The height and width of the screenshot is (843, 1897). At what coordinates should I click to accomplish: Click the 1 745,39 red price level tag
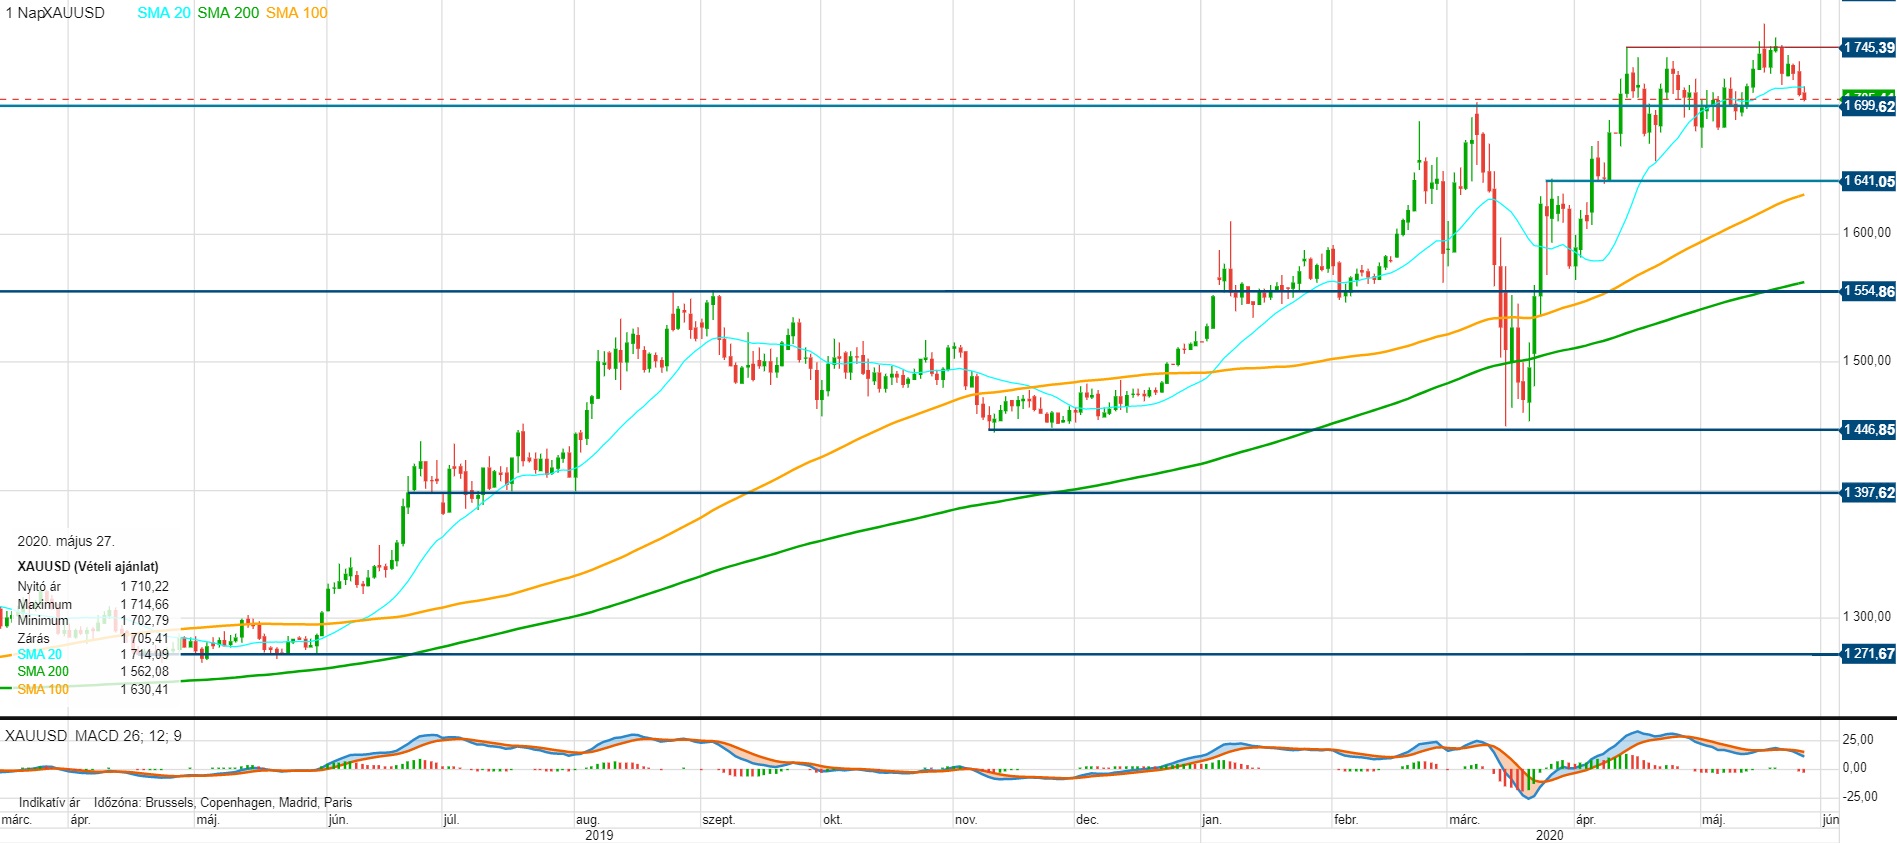pos(1869,47)
